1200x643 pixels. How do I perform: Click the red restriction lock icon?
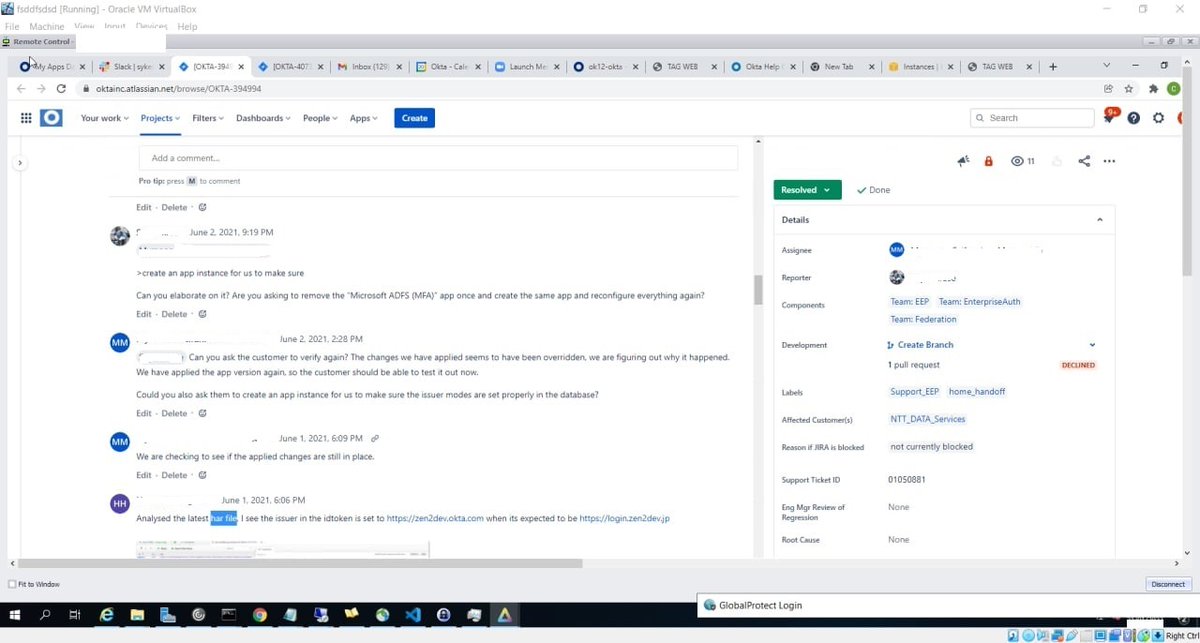(x=988, y=160)
